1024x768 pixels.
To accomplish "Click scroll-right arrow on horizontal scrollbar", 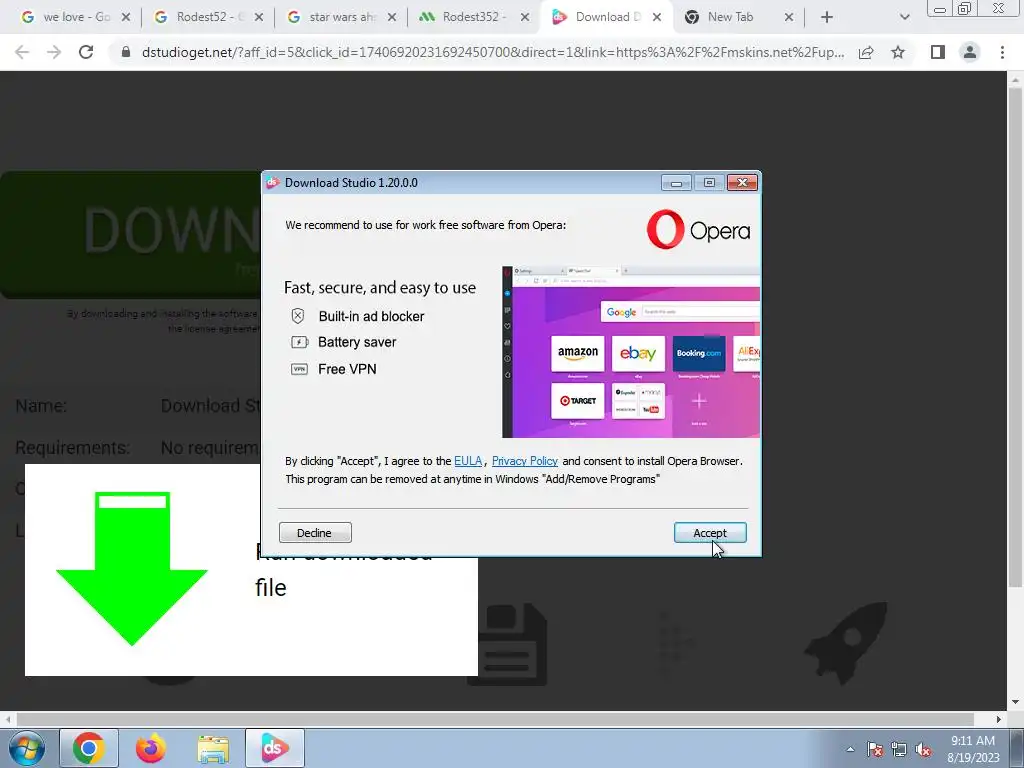I will pos(999,719).
